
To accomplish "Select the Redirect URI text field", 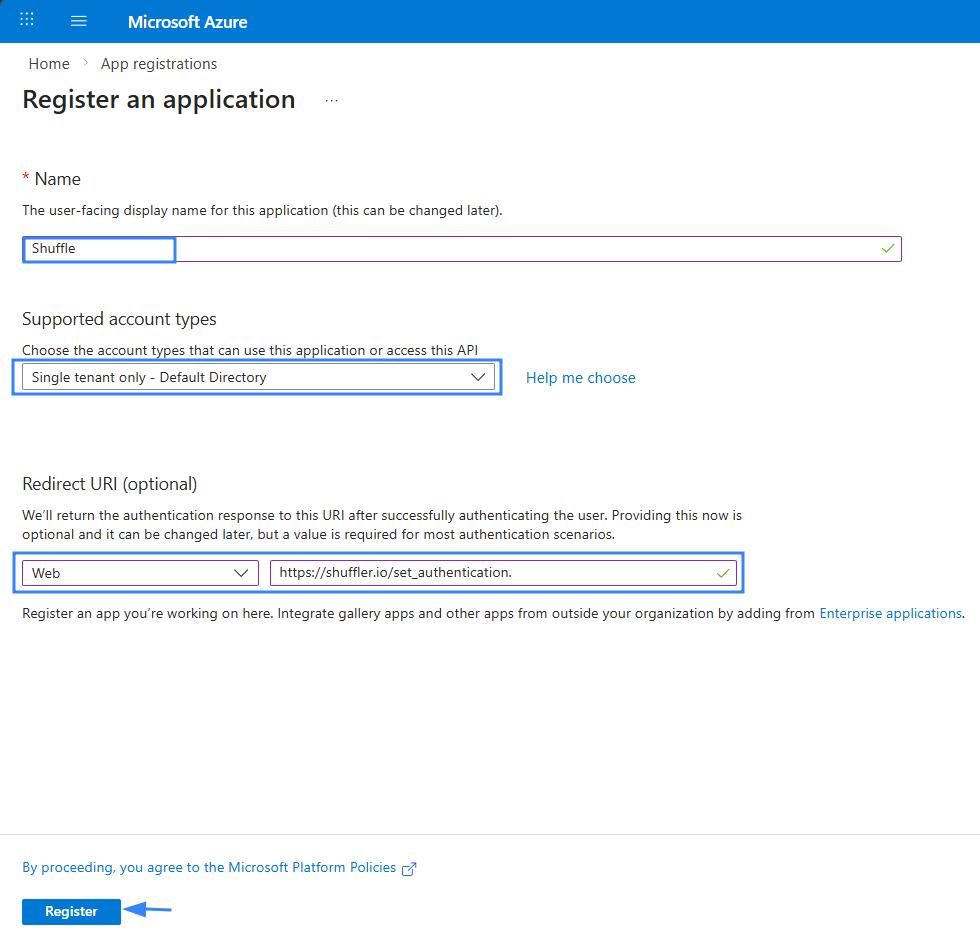I will (x=500, y=572).
